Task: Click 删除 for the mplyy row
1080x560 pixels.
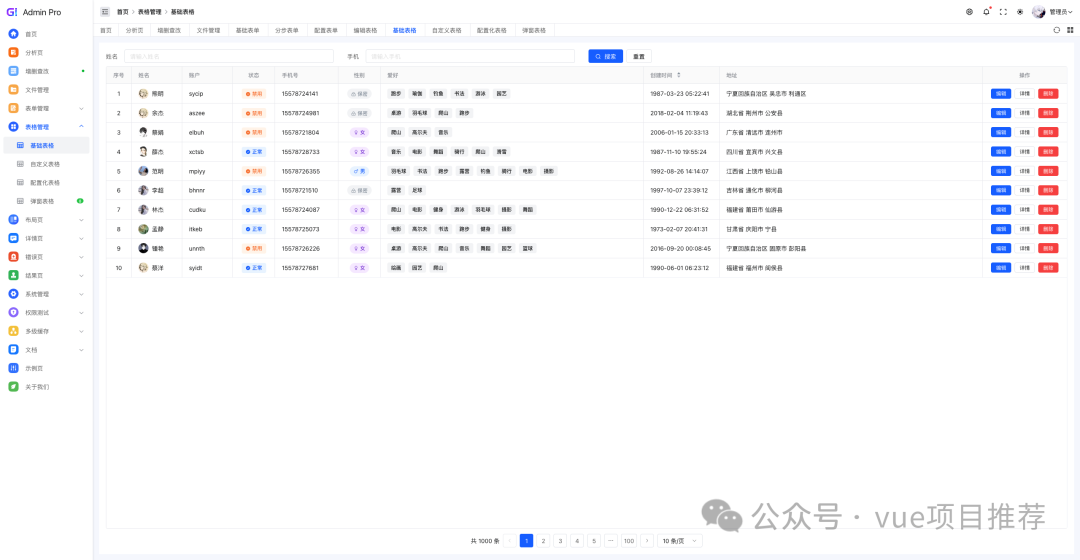Action: pos(1048,171)
